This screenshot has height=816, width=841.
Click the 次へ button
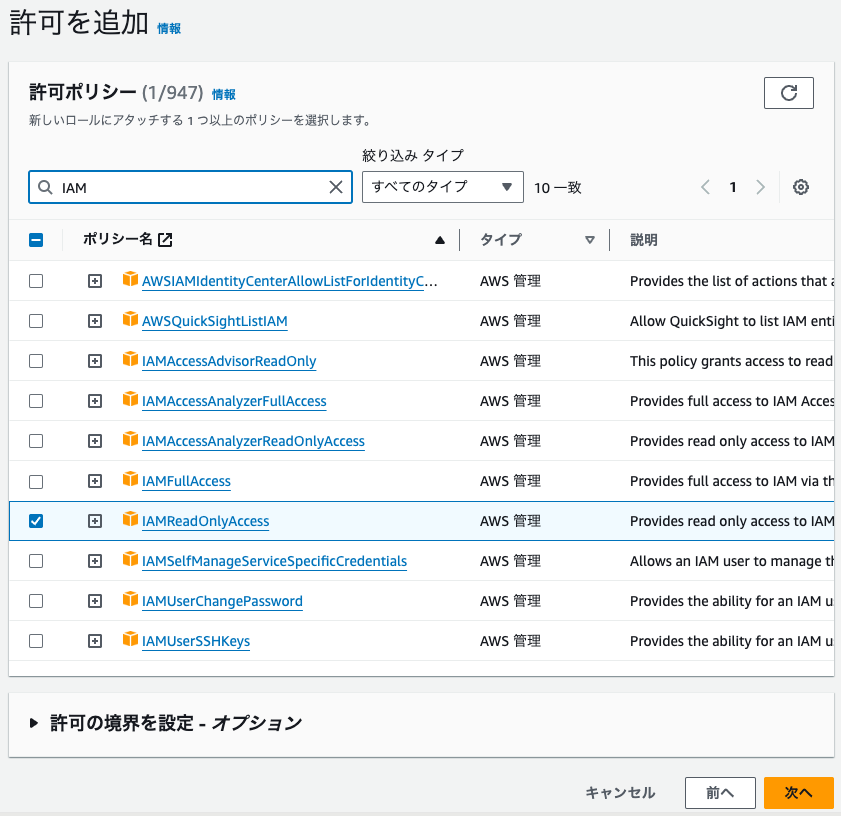click(799, 792)
